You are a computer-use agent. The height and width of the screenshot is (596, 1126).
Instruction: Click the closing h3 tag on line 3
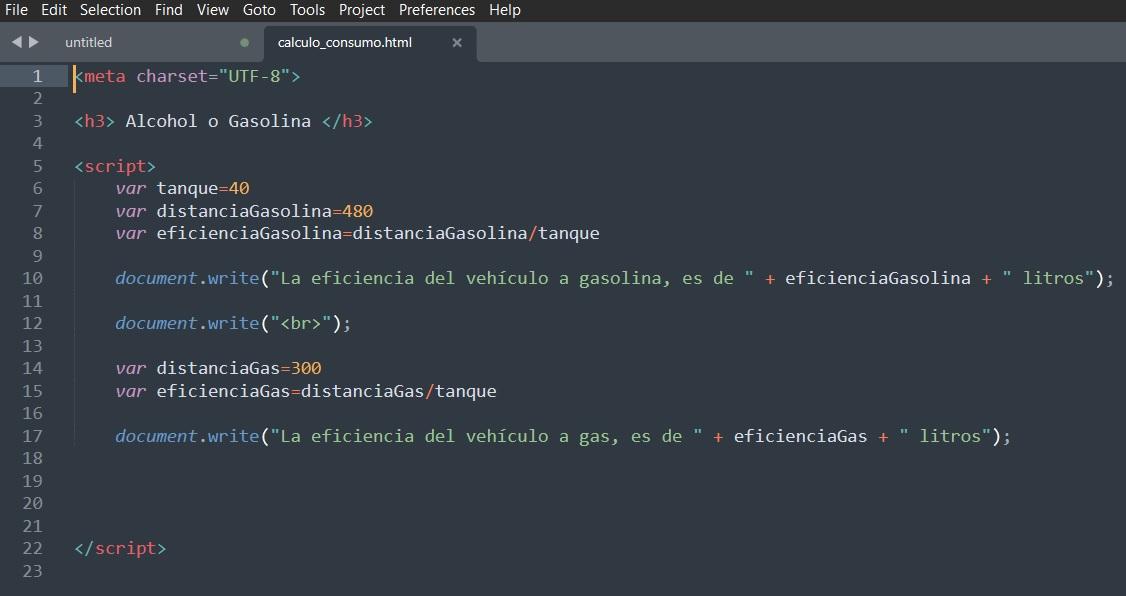(347, 121)
